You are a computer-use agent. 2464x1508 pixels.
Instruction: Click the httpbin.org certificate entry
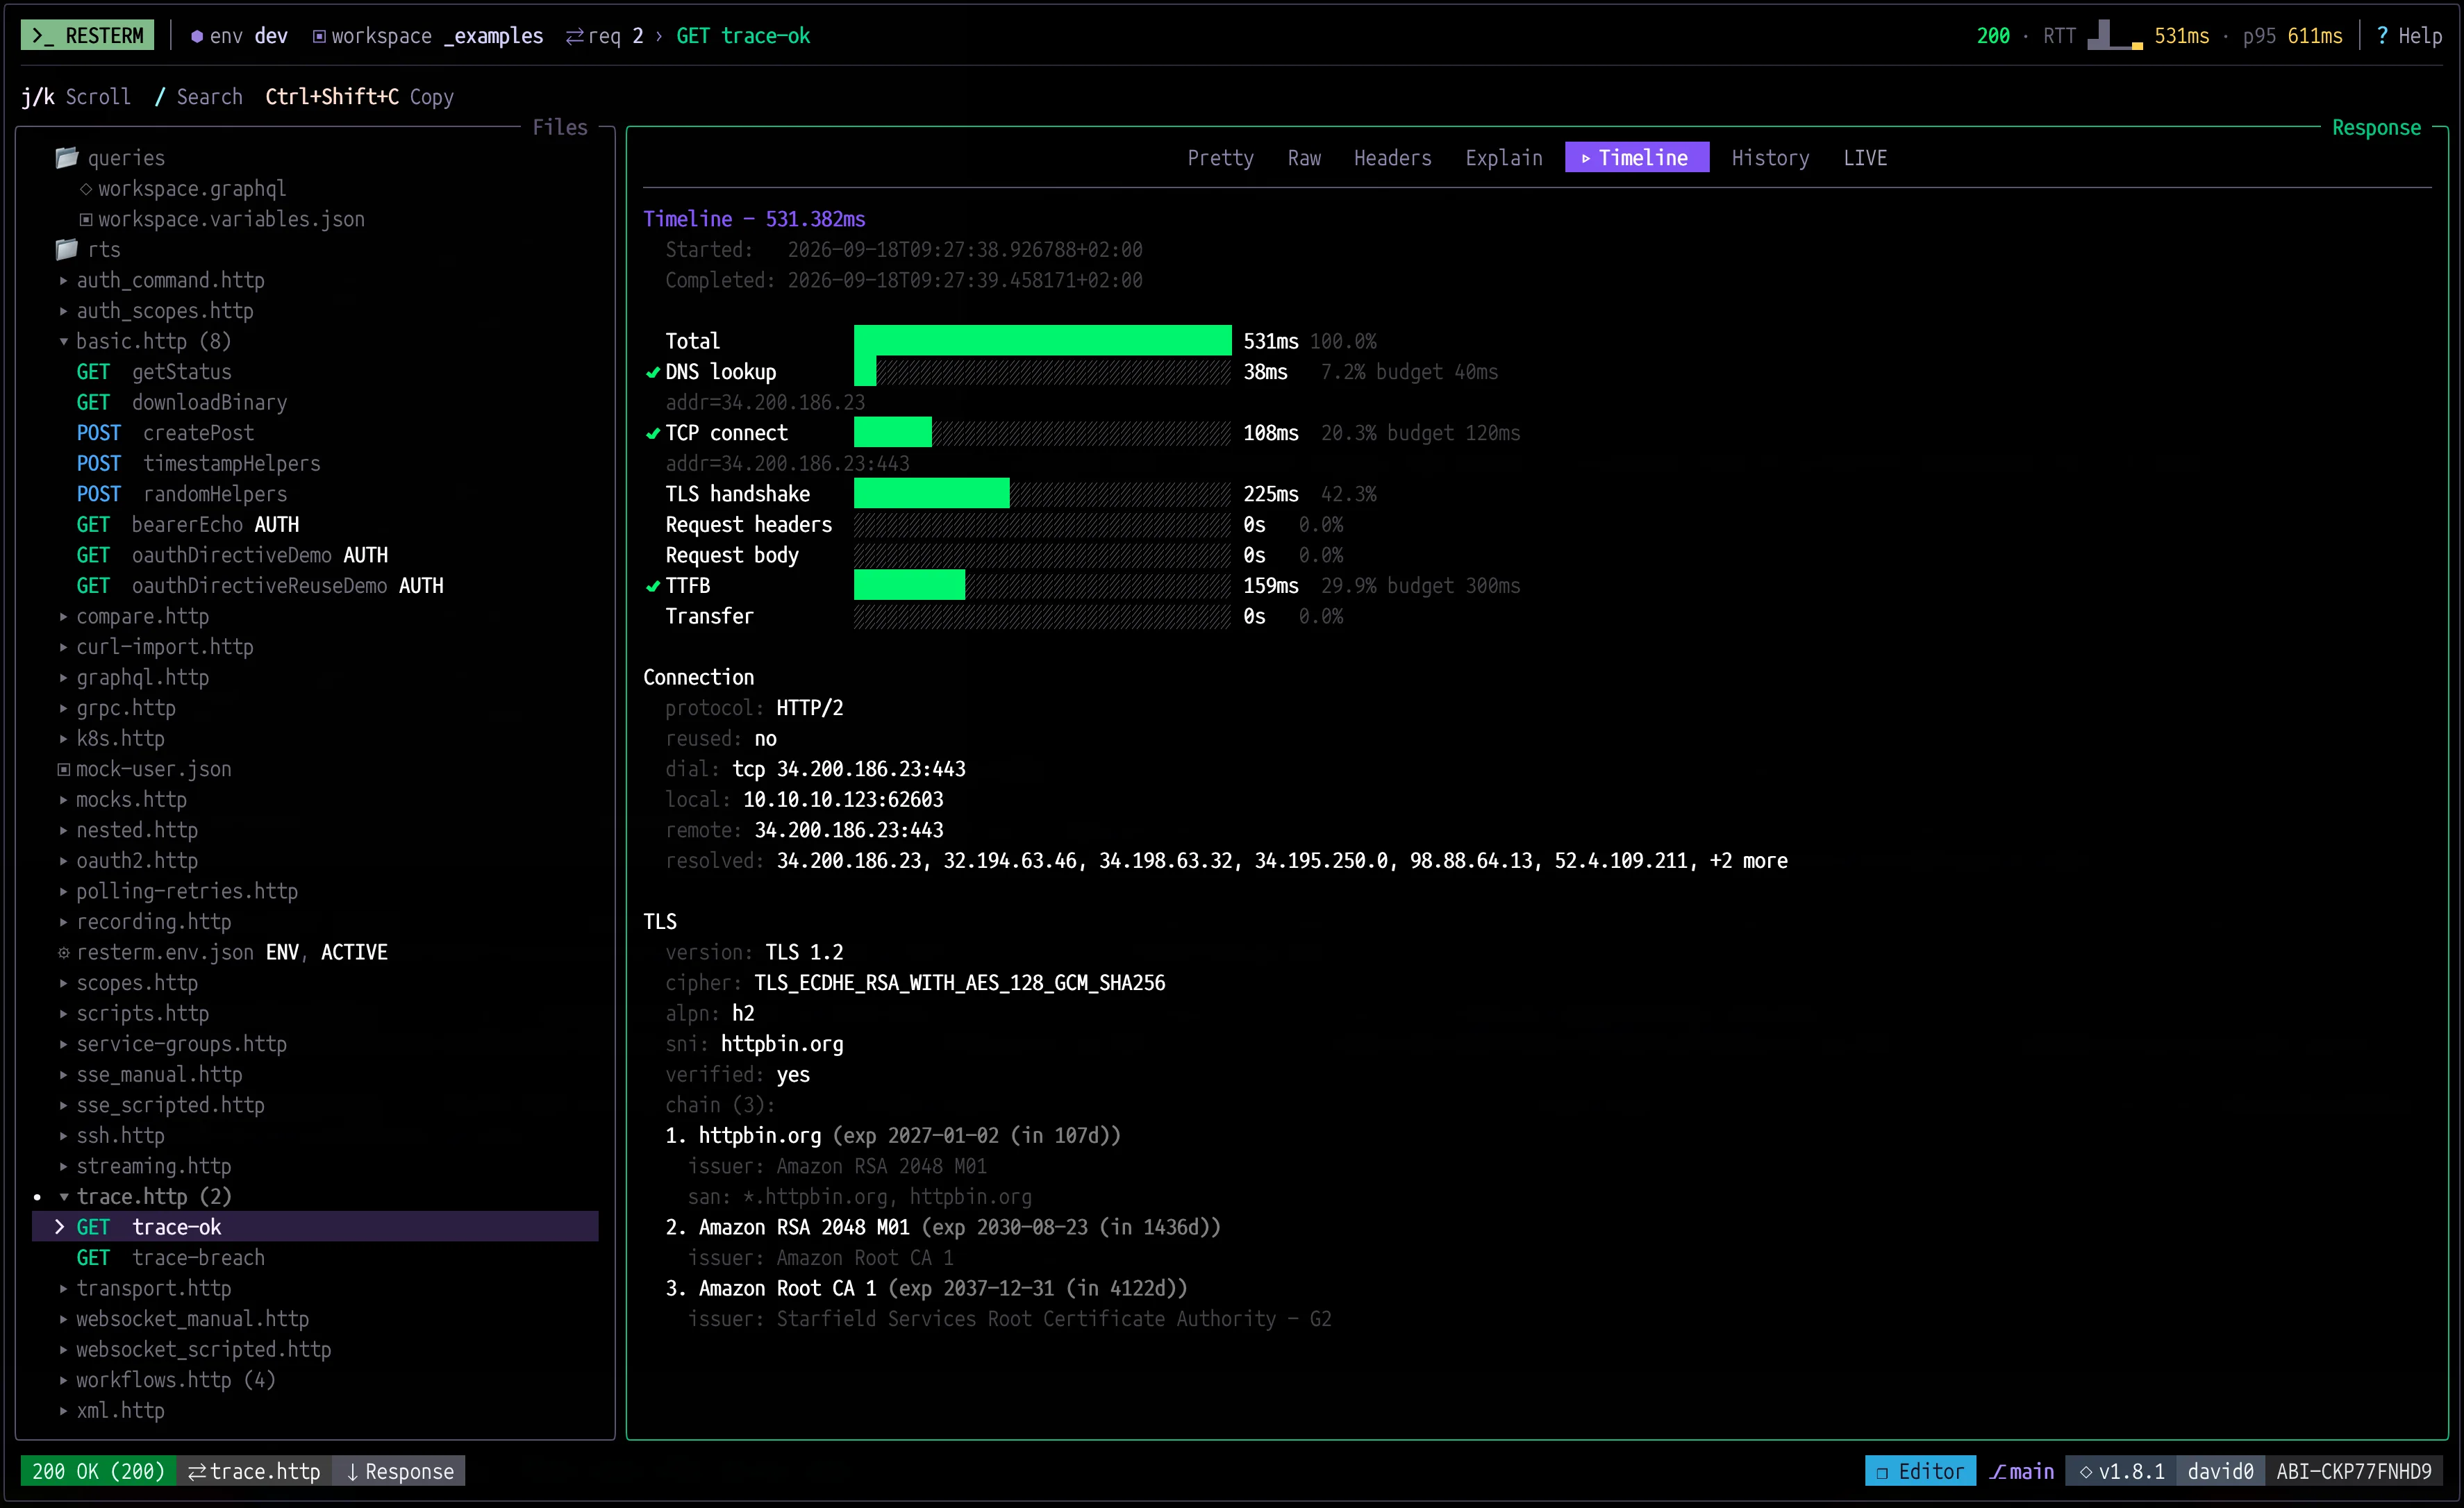click(893, 1136)
